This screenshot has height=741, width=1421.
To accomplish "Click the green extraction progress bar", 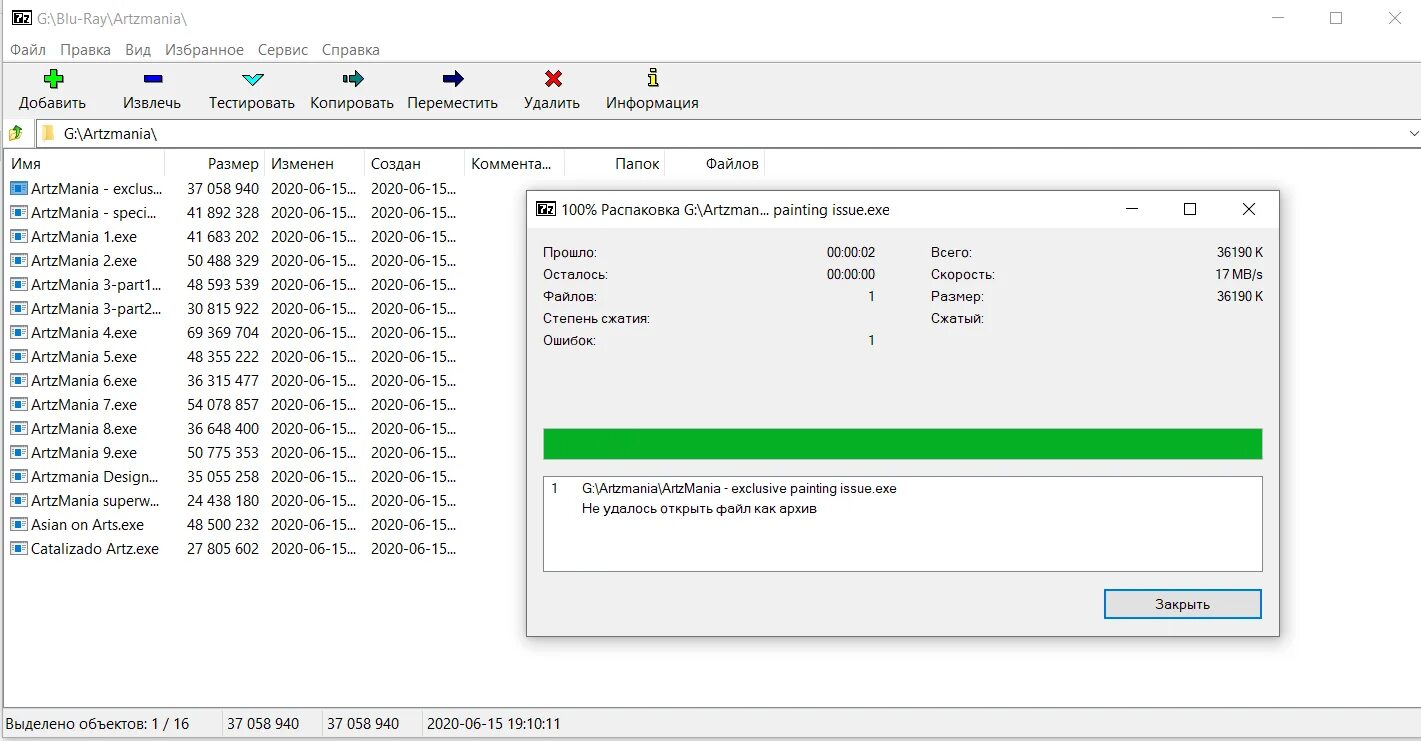I will pyautogui.click(x=902, y=444).
